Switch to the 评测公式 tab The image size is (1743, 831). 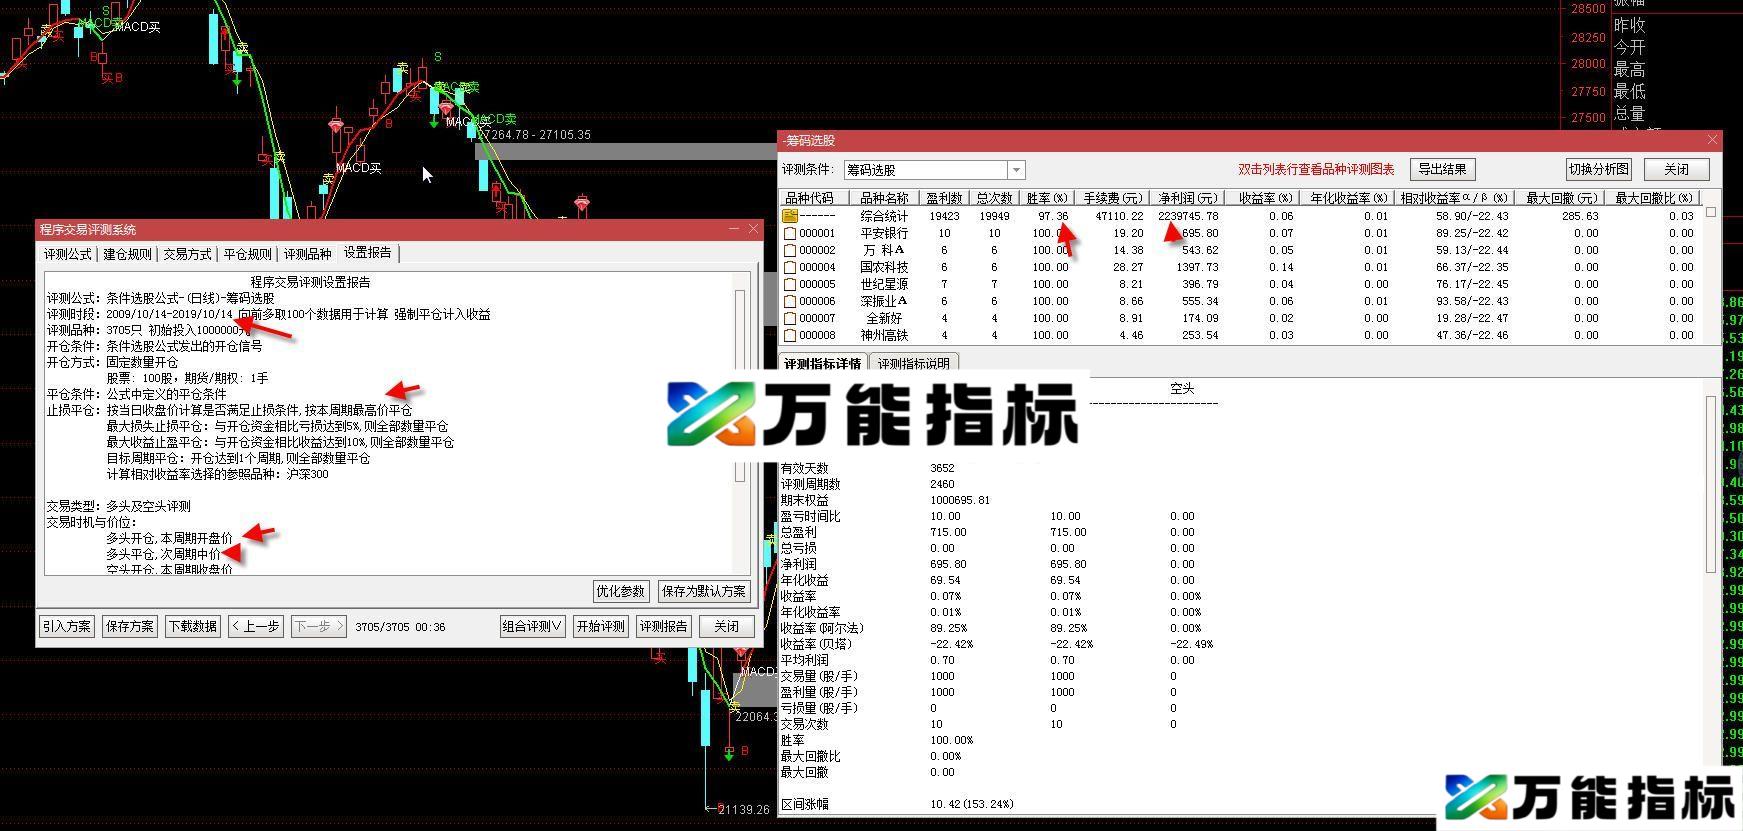(68, 254)
